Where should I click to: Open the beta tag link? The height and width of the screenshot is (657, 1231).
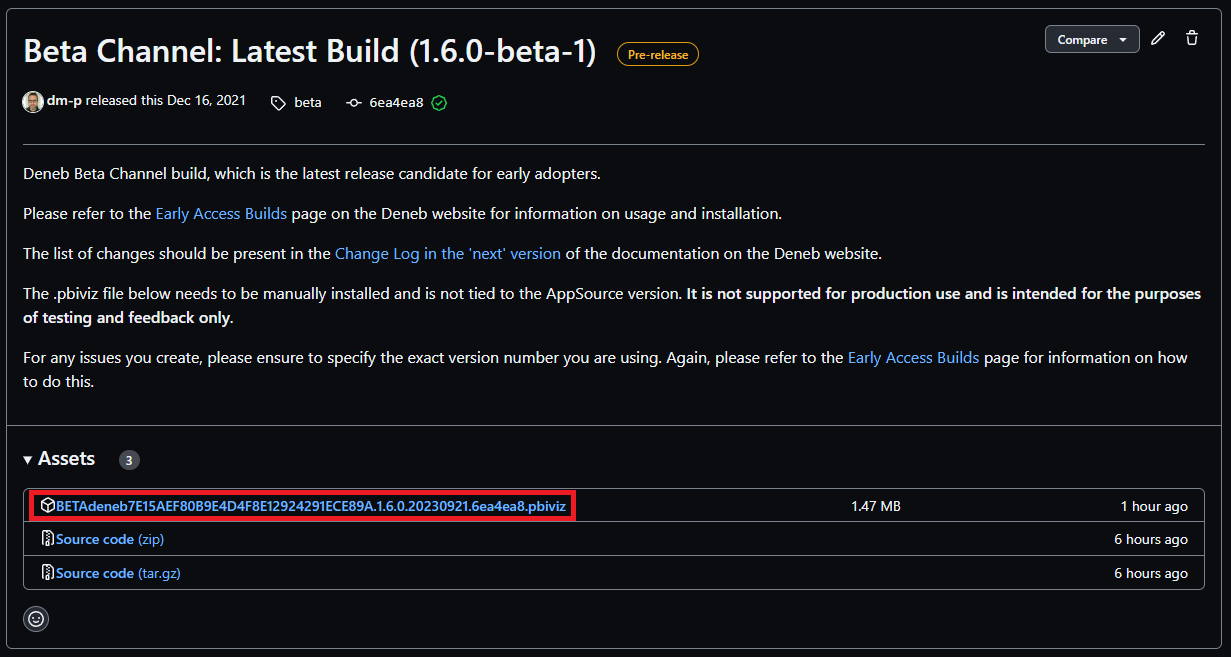[308, 103]
